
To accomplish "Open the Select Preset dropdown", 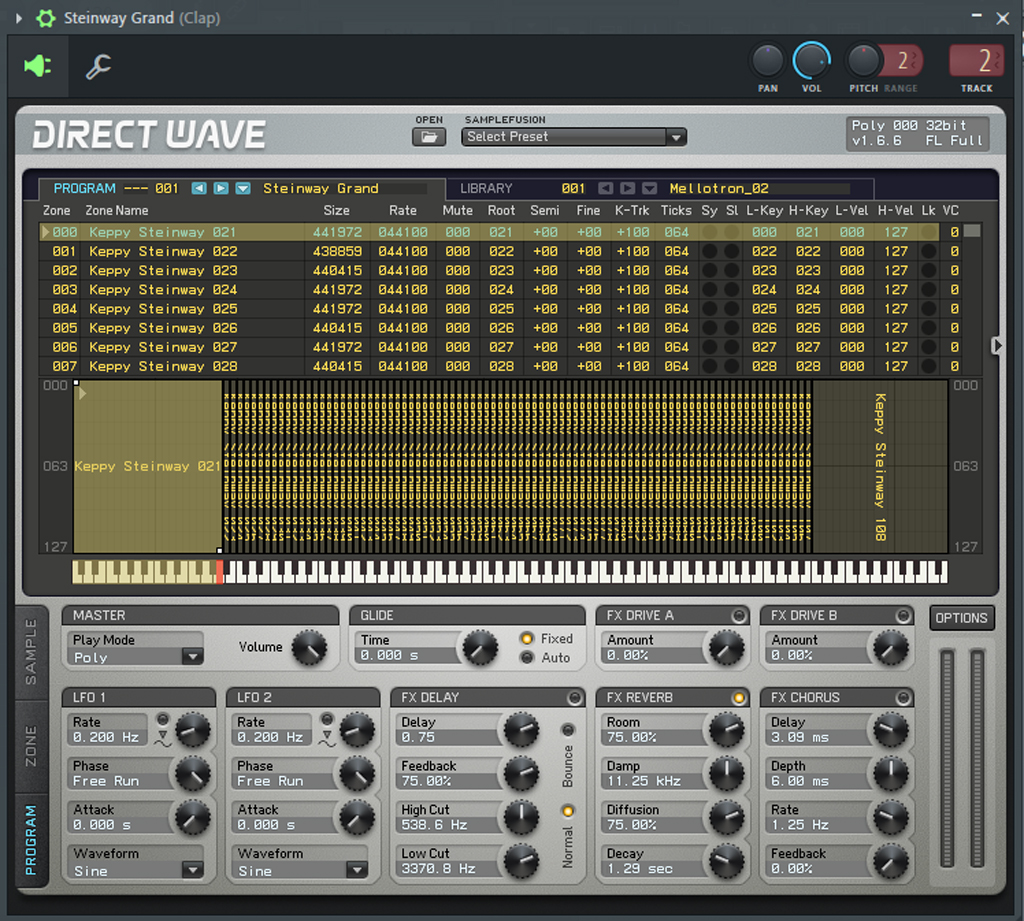I will [x=573, y=137].
